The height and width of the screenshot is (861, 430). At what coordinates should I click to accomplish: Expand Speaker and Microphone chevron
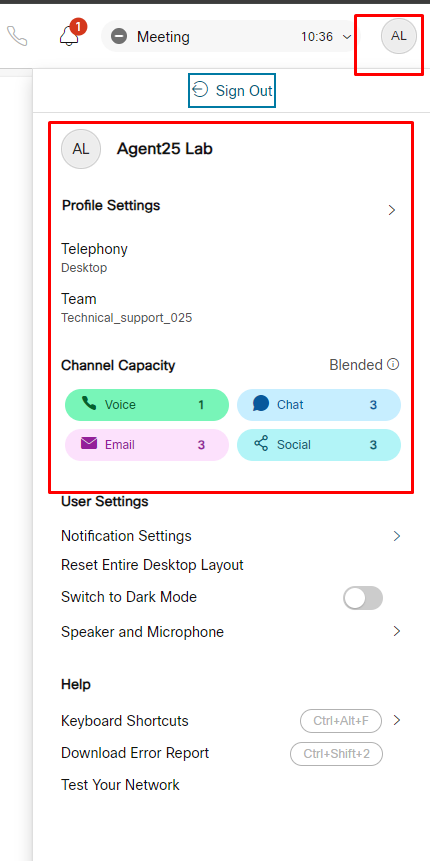coord(397,631)
